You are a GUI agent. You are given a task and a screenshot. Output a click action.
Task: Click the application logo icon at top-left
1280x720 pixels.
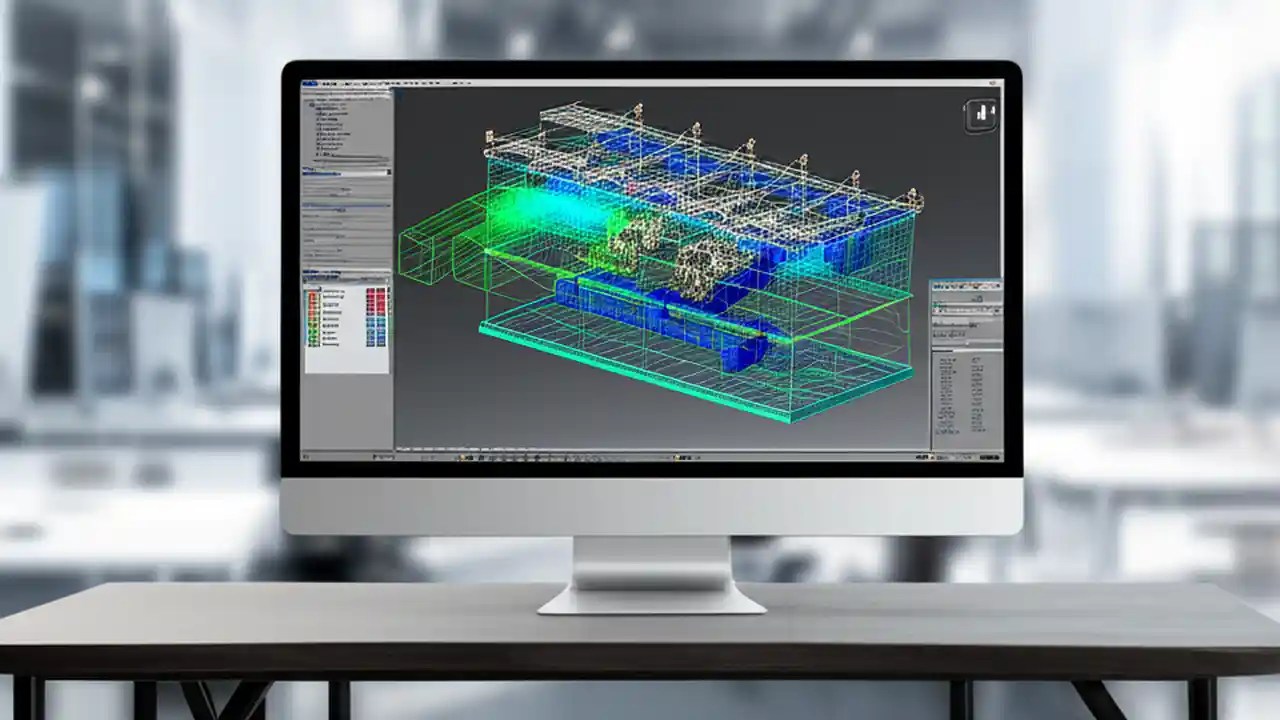309,85
